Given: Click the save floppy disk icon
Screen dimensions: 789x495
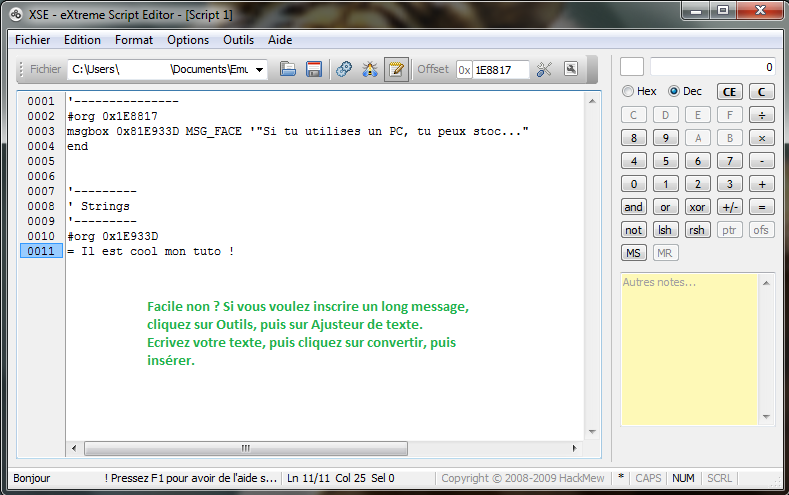Looking at the screenshot, I should click(314, 69).
